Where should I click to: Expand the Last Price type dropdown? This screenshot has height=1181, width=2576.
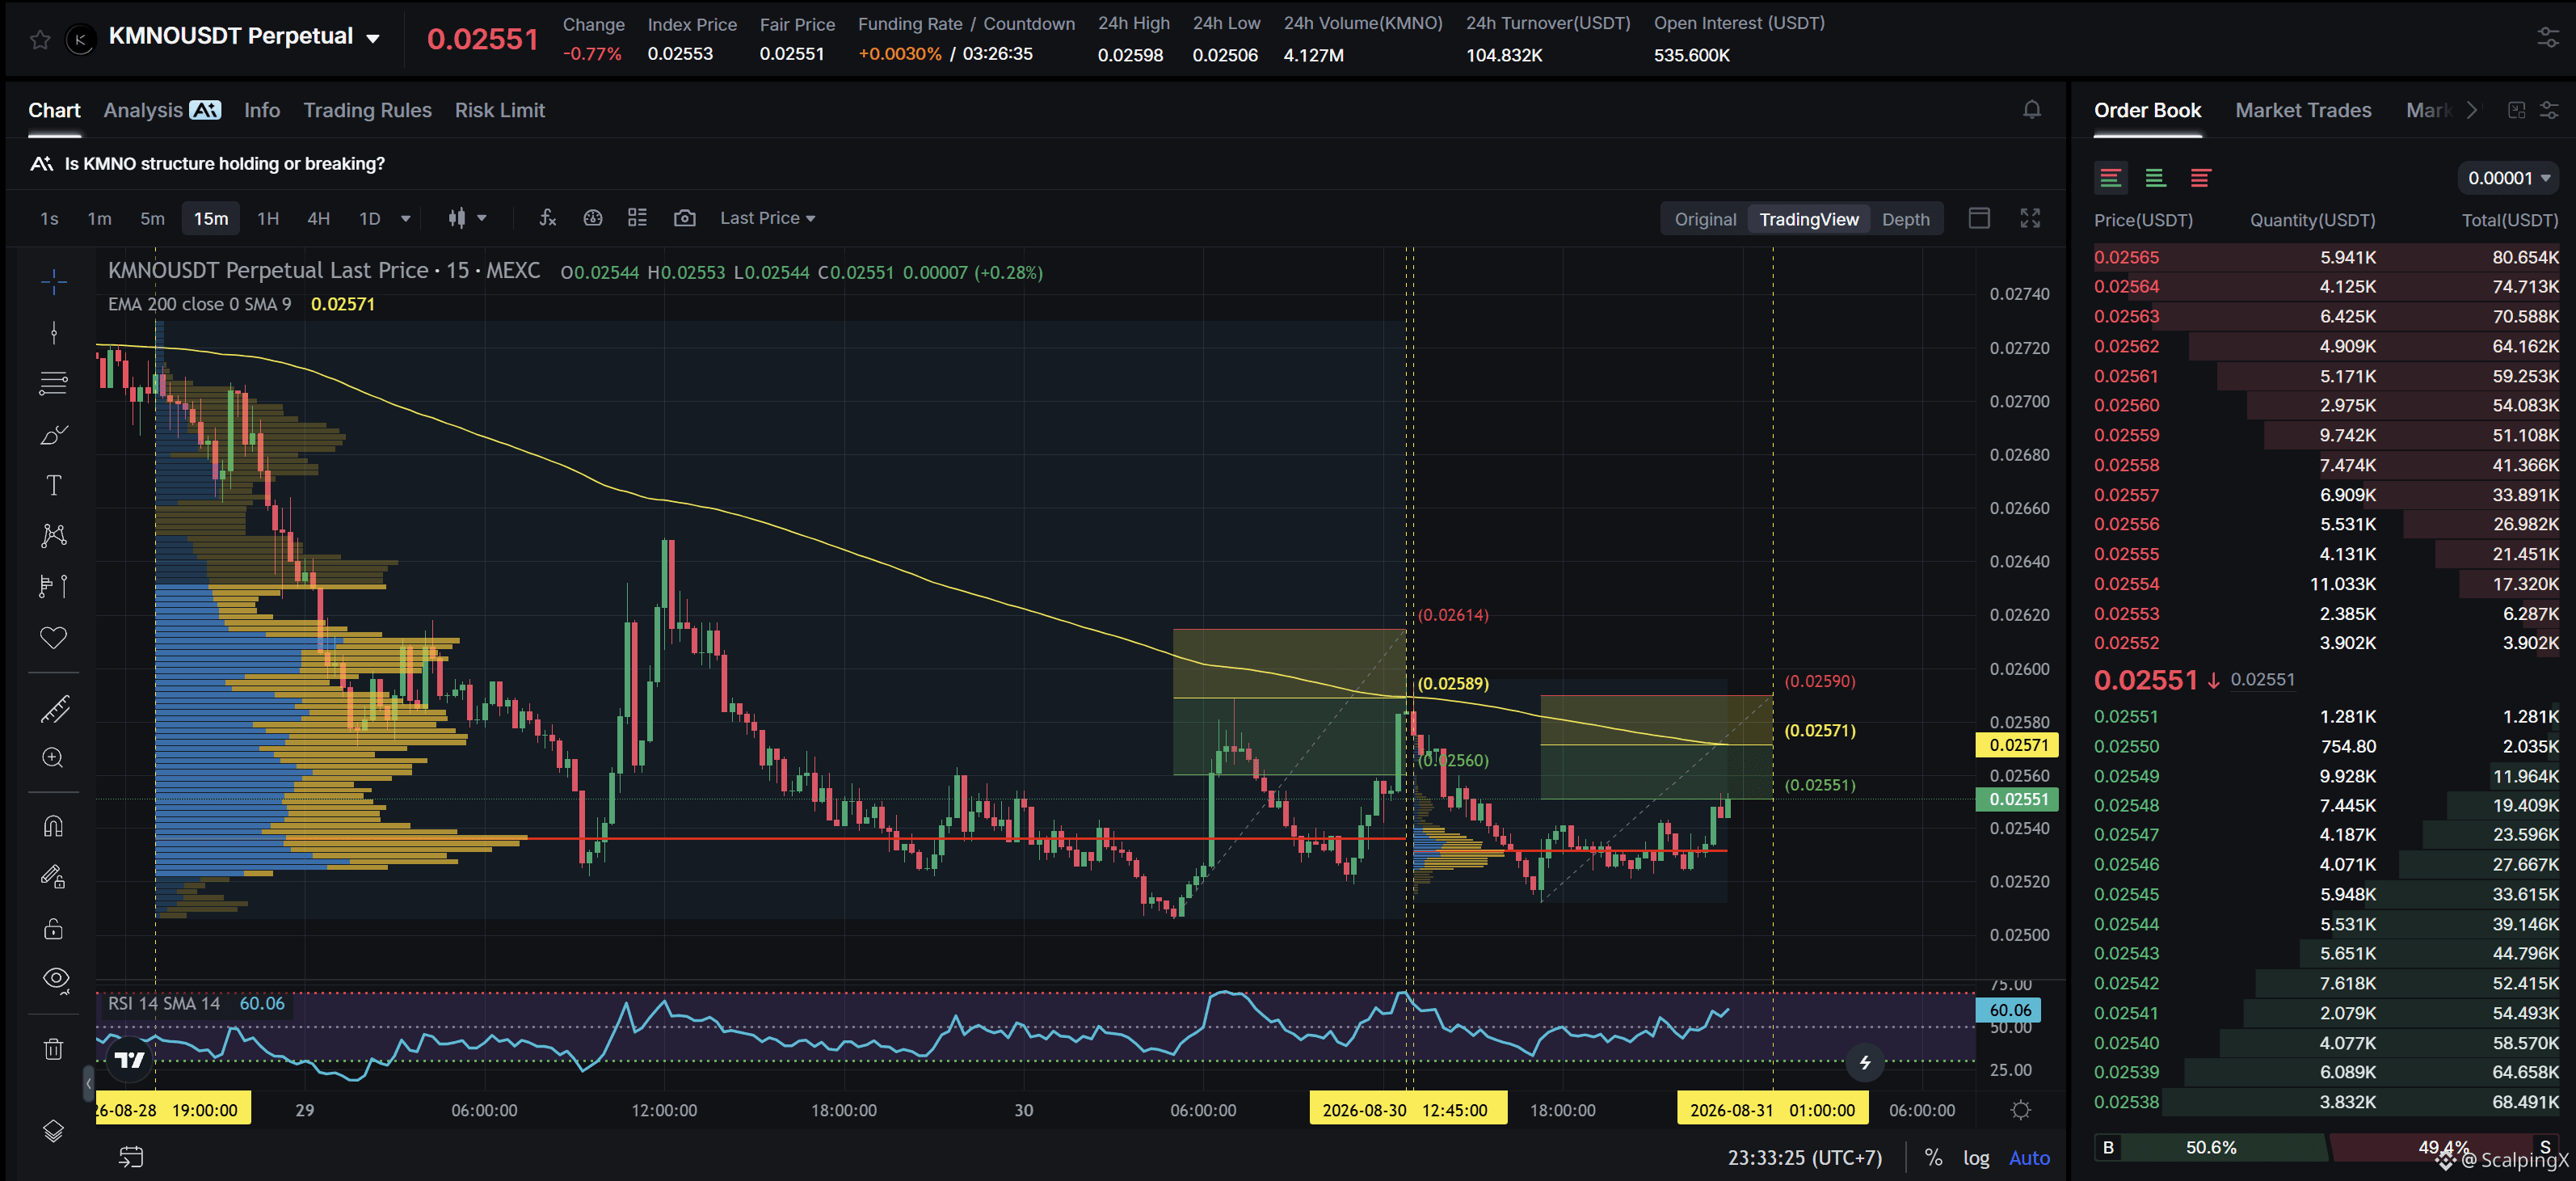click(767, 218)
